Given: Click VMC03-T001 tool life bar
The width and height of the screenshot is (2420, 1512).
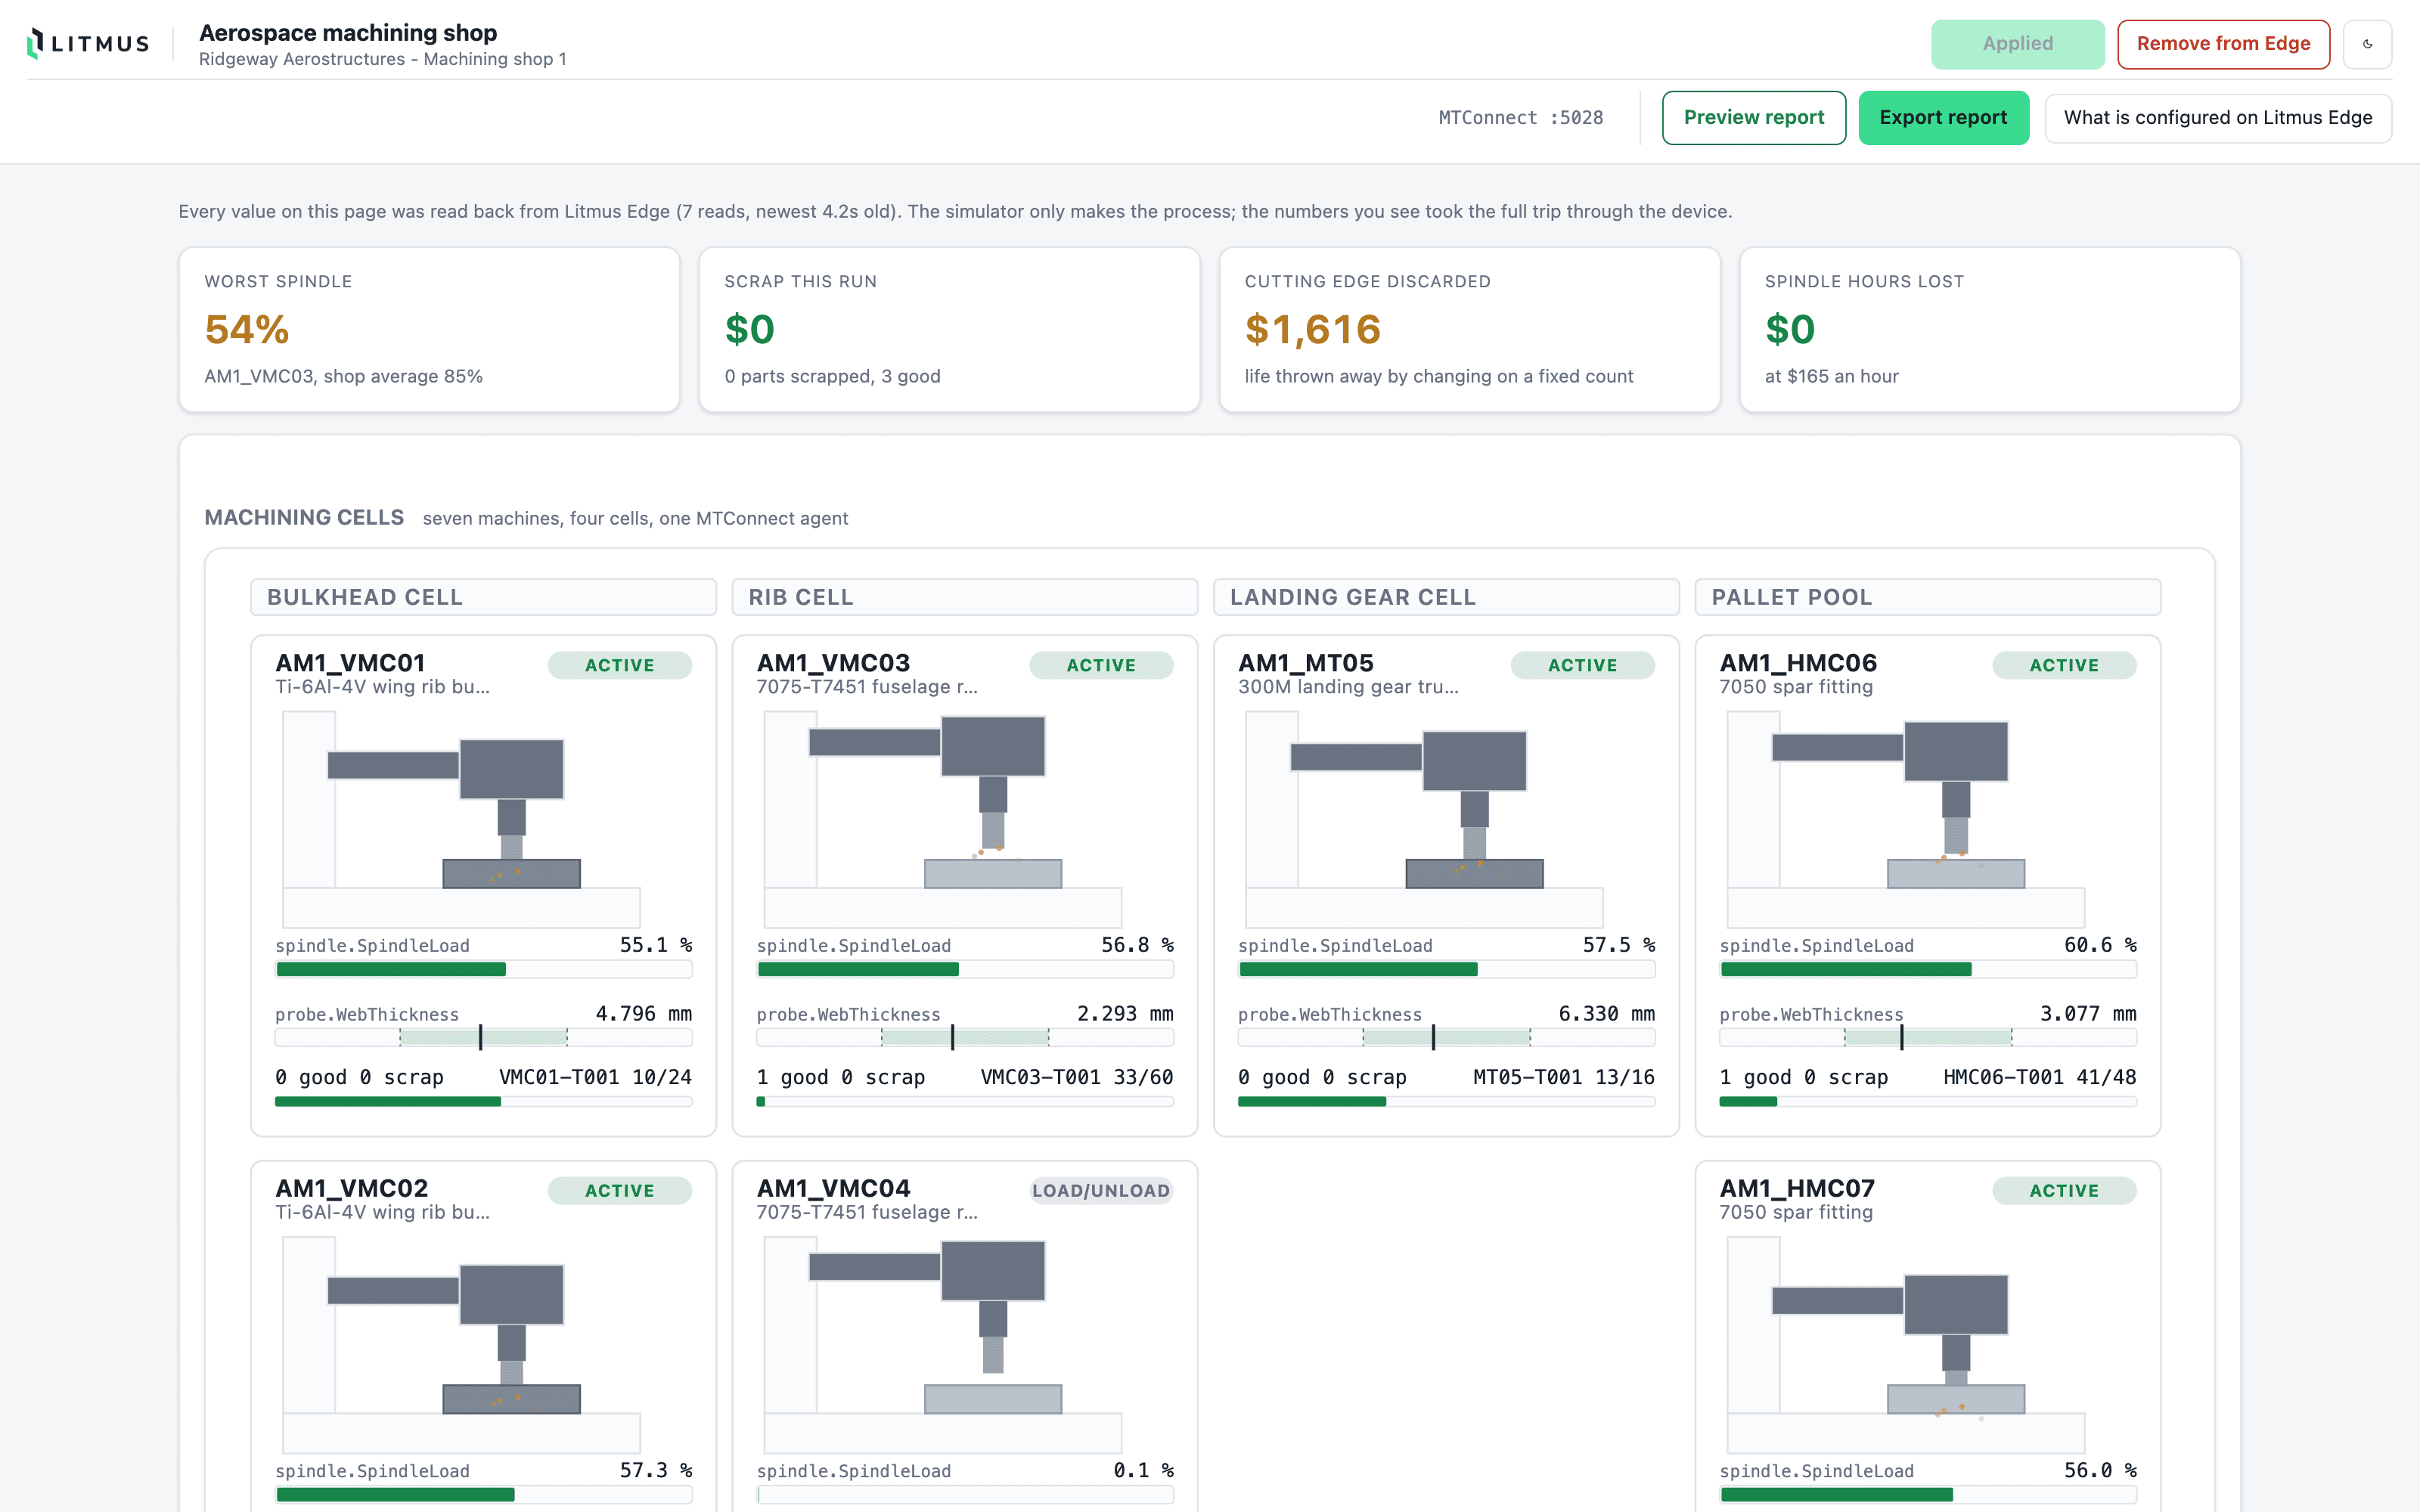Looking at the screenshot, I should [965, 1102].
